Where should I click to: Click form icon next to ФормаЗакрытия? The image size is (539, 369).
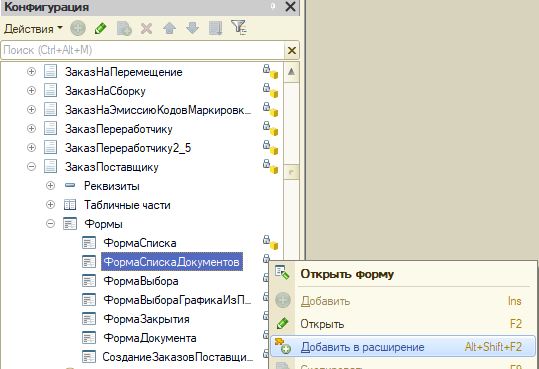pos(89,319)
